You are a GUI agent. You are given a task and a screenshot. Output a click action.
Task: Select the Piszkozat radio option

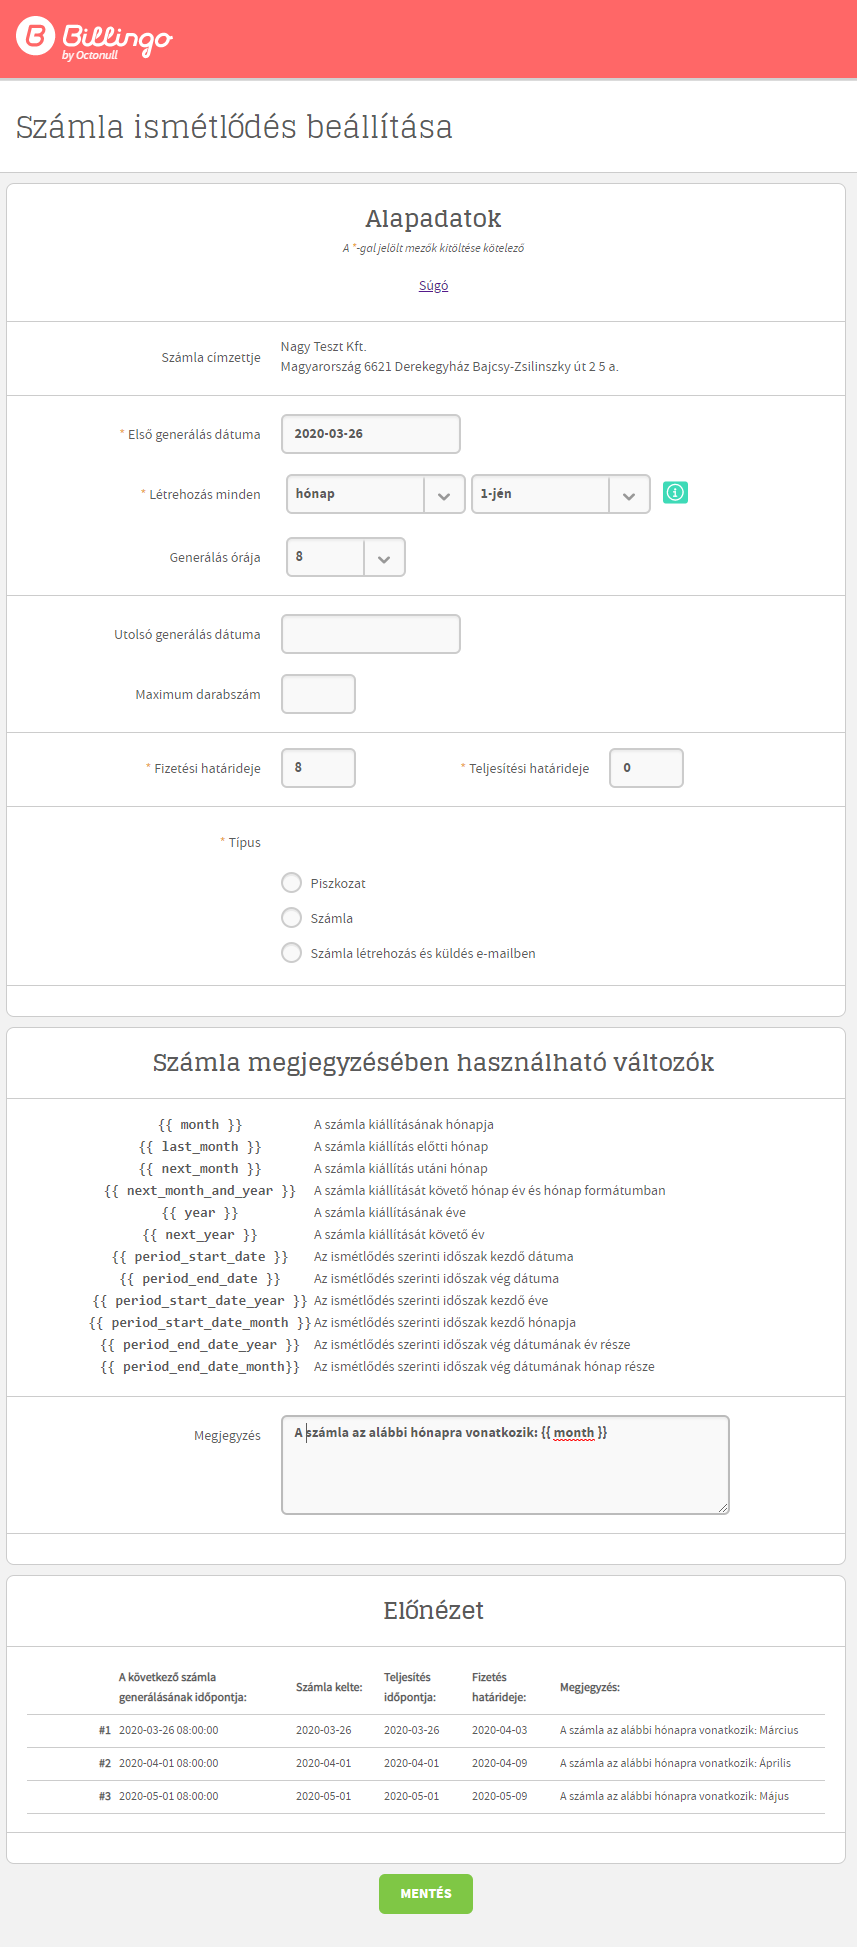click(x=291, y=883)
